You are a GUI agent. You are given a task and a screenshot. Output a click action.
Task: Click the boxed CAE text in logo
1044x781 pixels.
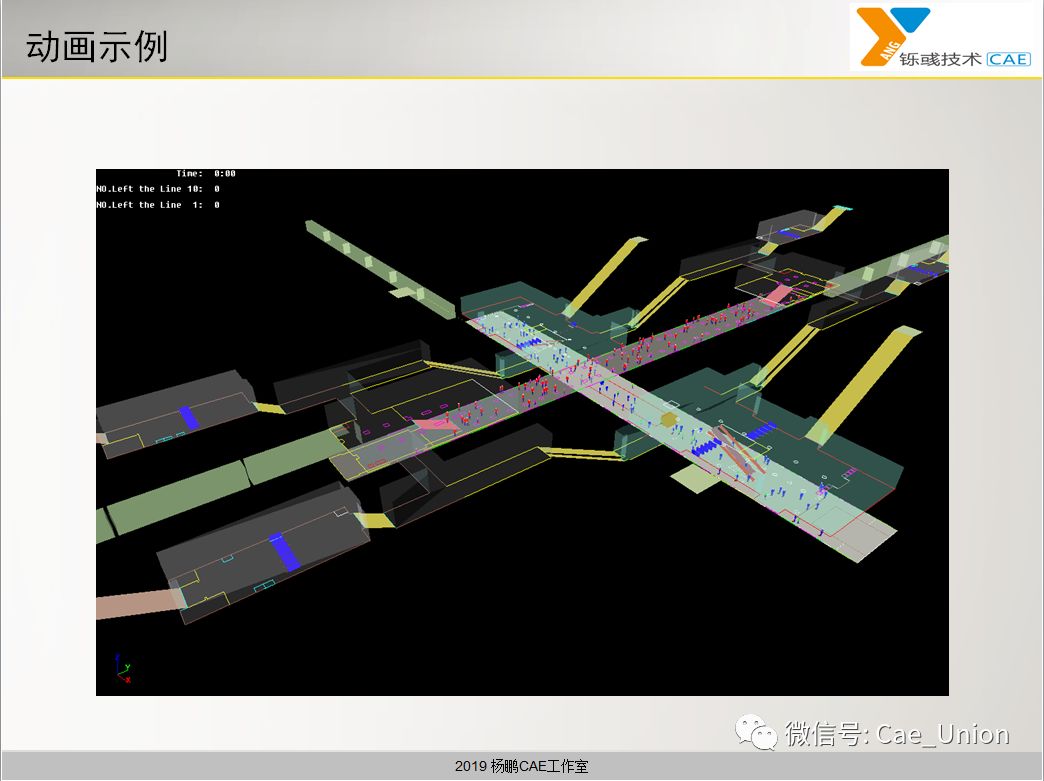click(1008, 59)
